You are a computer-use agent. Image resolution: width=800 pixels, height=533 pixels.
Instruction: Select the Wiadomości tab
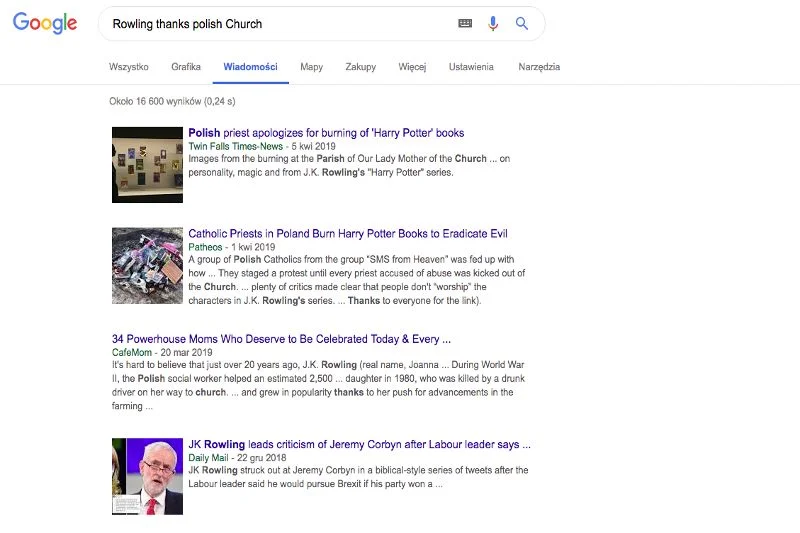[x=251, y=67]
